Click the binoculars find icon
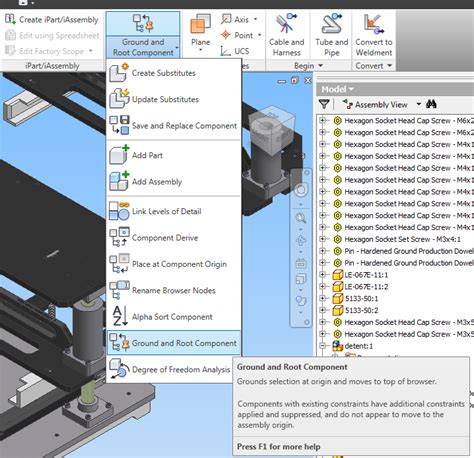The width and height of the screenshot is (474, 458). (431, 104)
